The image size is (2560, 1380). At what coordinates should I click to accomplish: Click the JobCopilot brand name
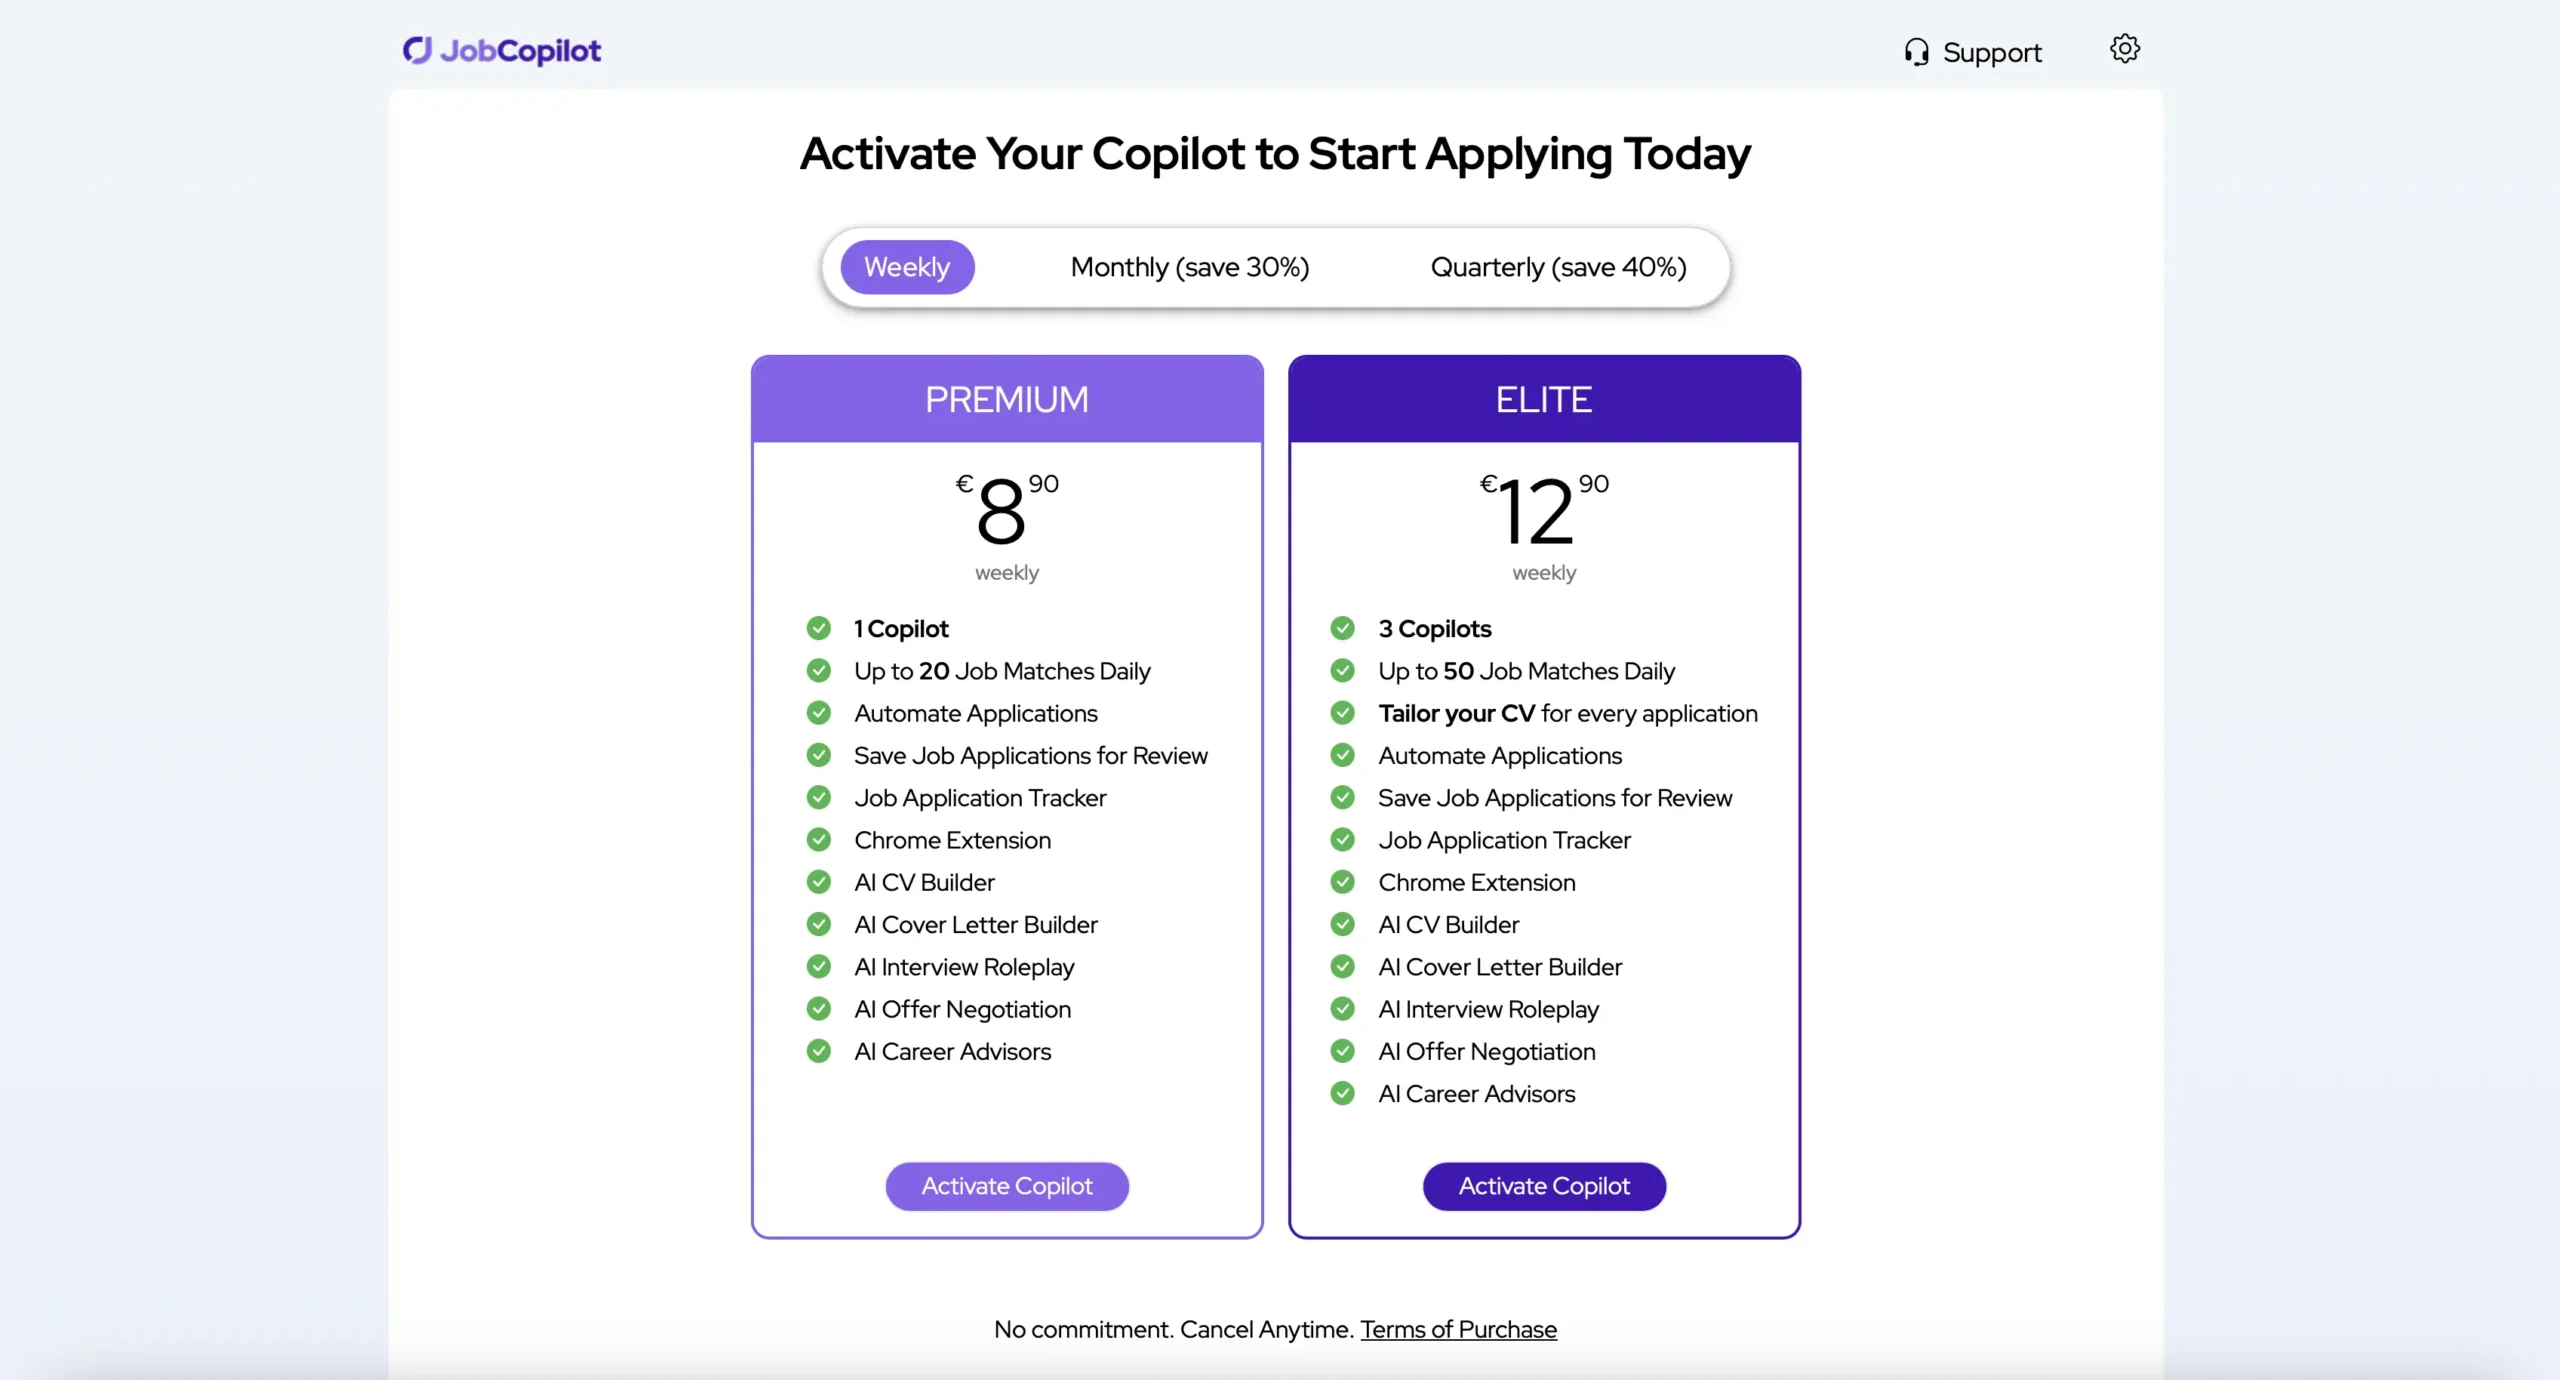pos(521,50)
